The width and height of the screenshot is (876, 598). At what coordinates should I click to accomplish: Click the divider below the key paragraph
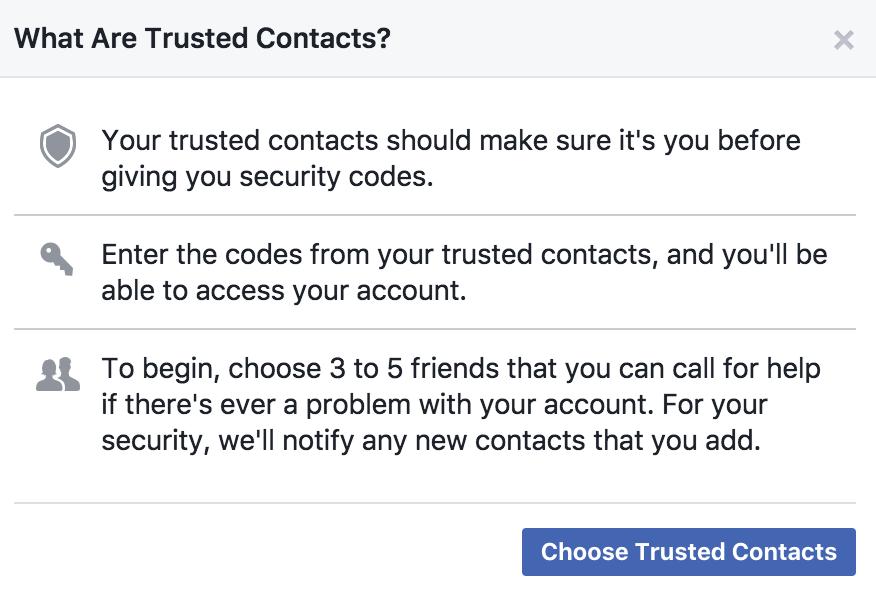pyautogui.click(x=435, y=329)
